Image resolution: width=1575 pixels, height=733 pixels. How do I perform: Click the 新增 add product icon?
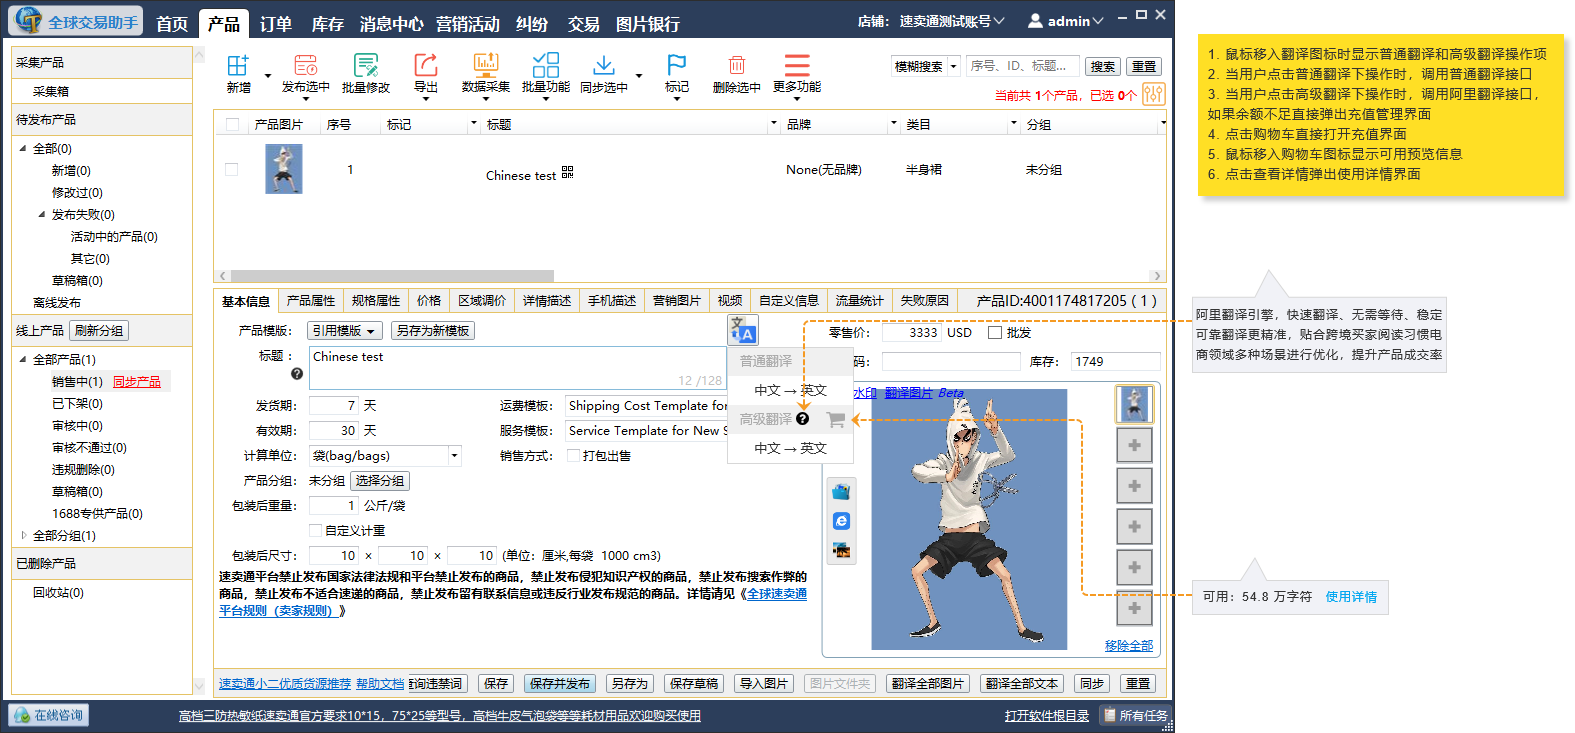pyautogui.click(x=238, y=66)
